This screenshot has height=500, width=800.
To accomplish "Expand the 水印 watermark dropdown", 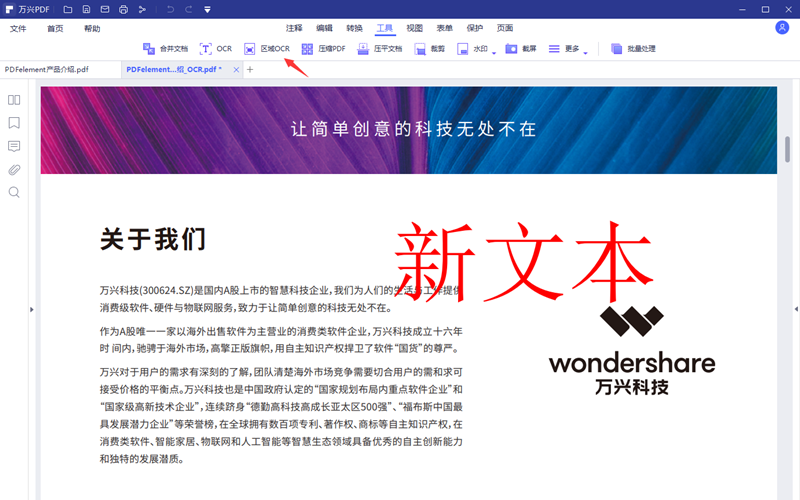I will click(494, 51).
